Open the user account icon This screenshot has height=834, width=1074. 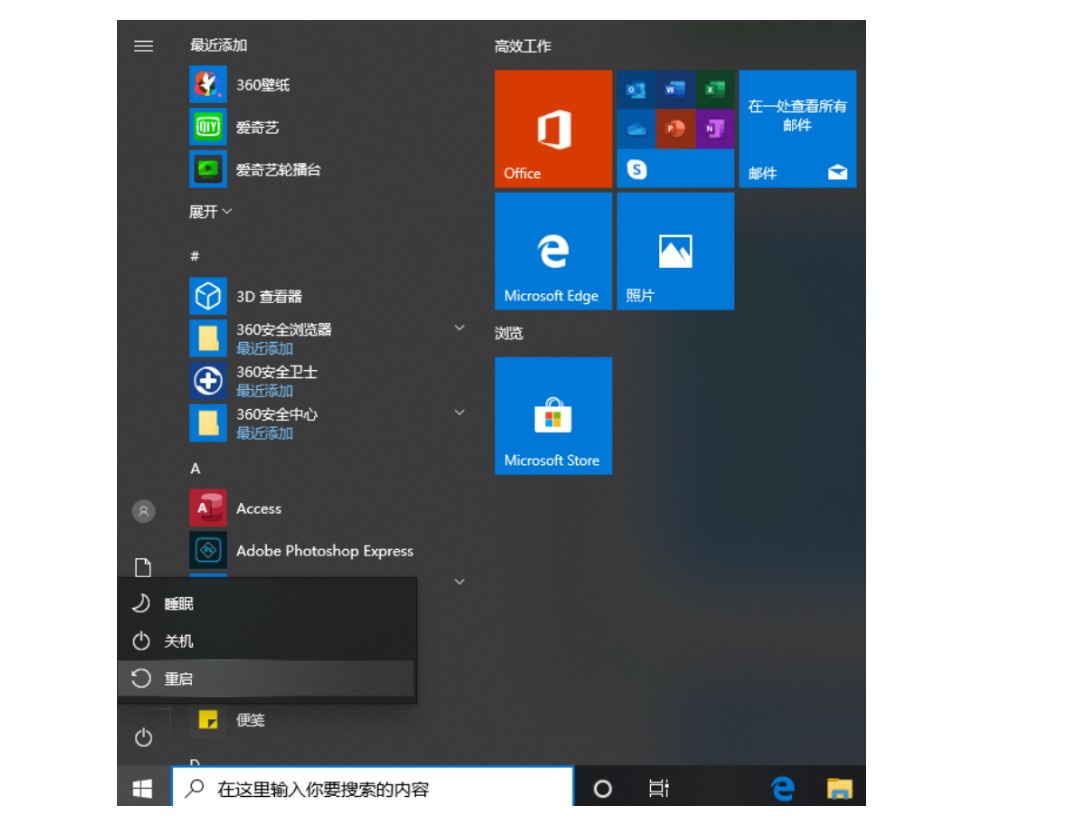tap(143, 511)
